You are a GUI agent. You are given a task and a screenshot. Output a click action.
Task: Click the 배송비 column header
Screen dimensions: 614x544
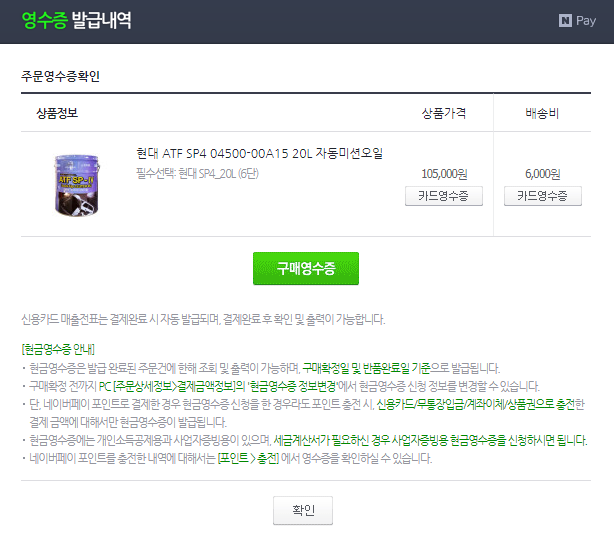click(x=542, y=113)
